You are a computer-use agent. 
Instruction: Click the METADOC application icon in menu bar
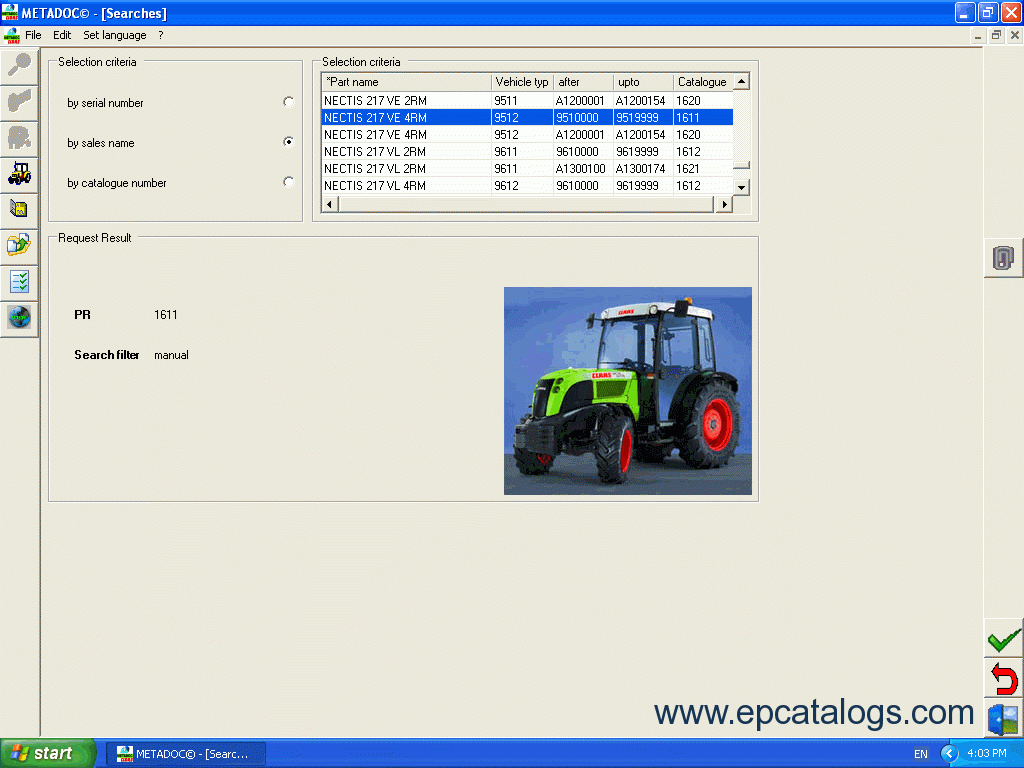(x=12, y=35)
